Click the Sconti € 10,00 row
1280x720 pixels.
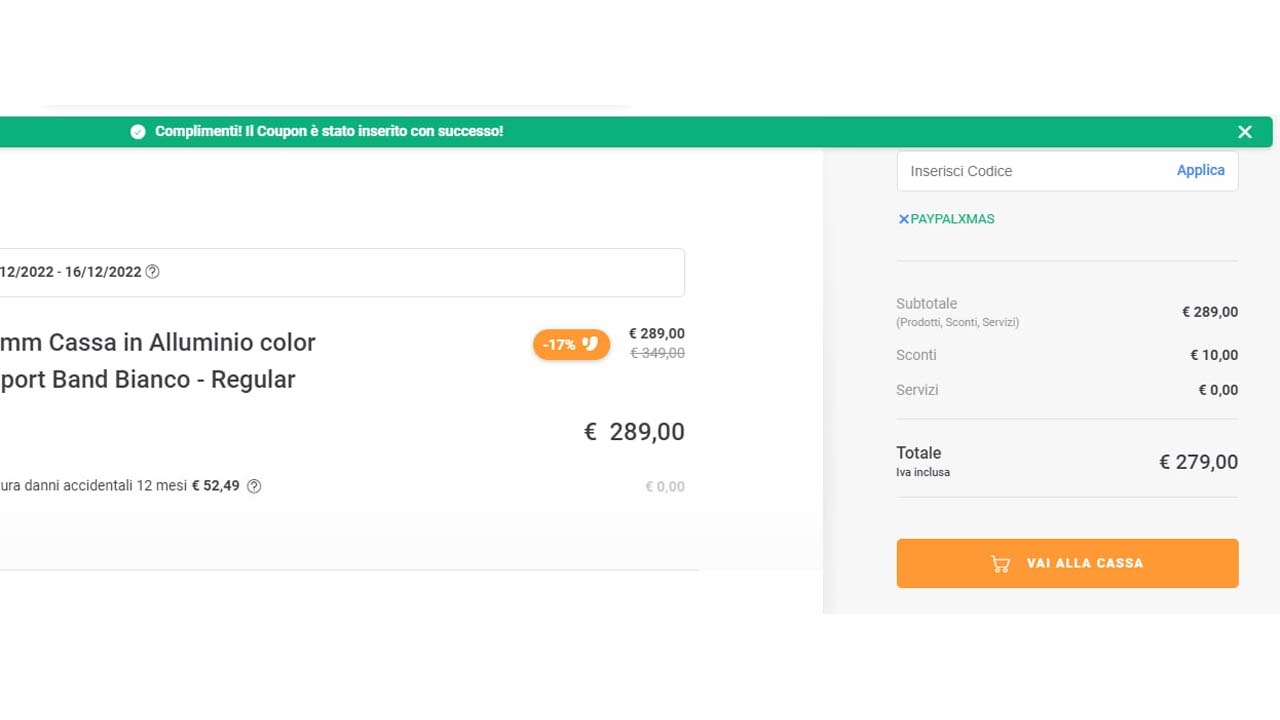click(x=1067, y=355)
